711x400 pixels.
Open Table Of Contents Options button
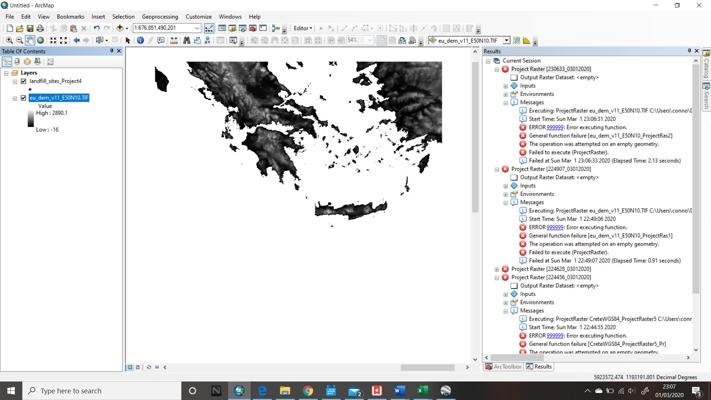[x=50, y=62]
